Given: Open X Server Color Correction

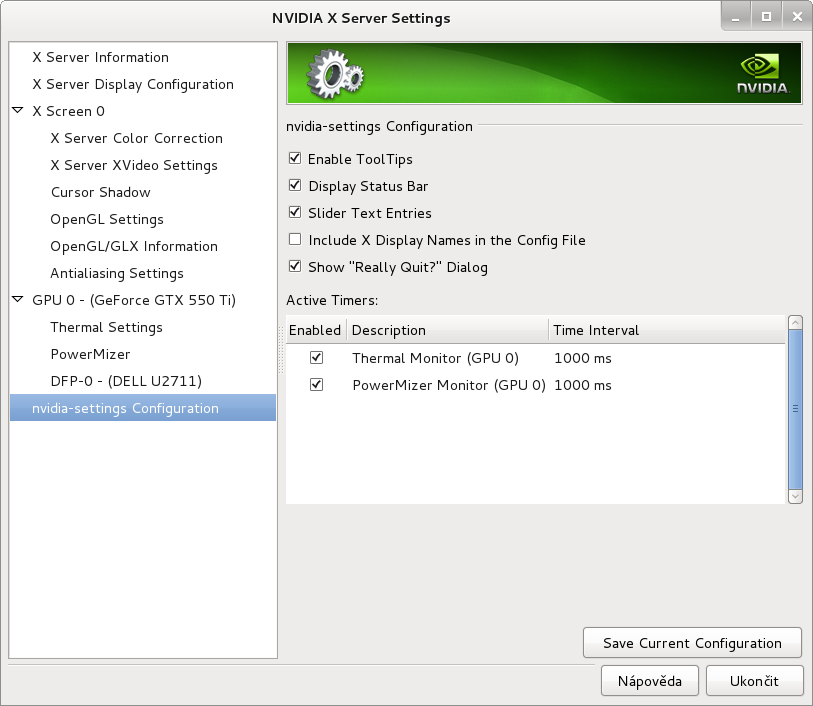Looking at the screenshot, I should click(x=136, y=138).
